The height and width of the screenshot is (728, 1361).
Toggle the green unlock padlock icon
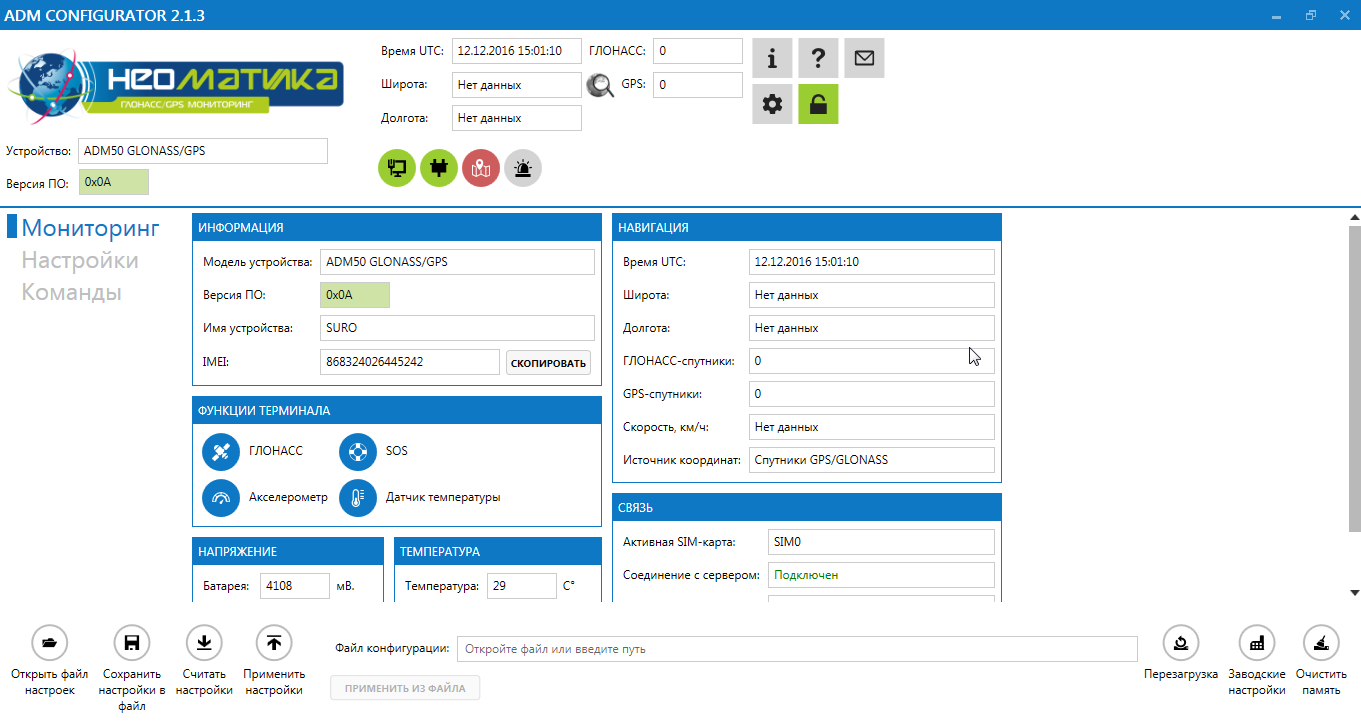coord(818,104)
